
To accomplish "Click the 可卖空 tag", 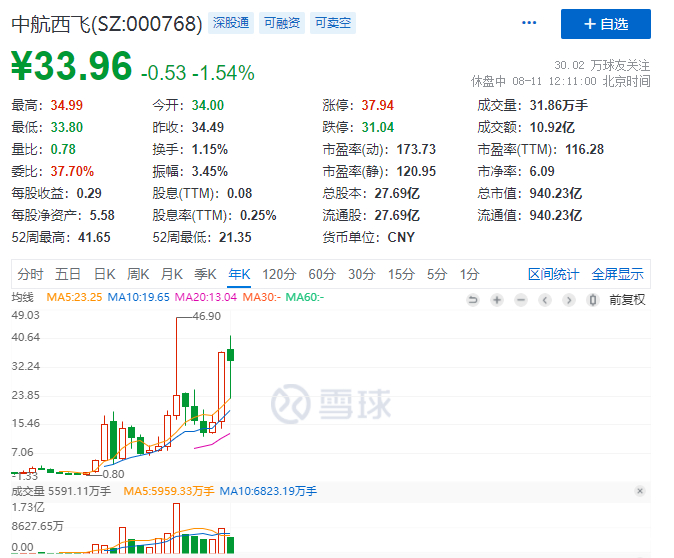I will (x=333, y=23).
